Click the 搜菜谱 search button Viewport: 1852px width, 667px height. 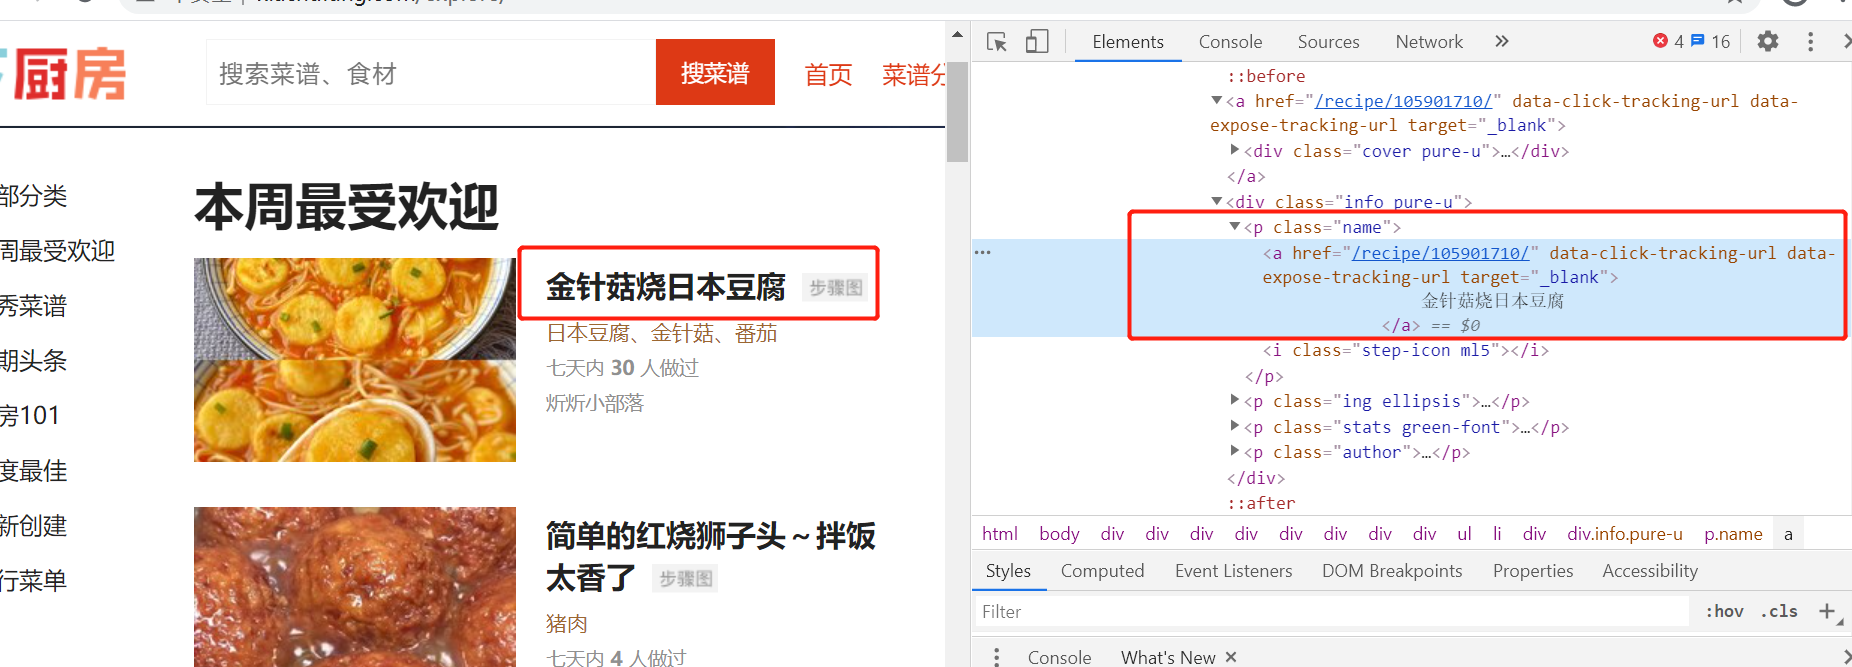(x=715, y=72)
